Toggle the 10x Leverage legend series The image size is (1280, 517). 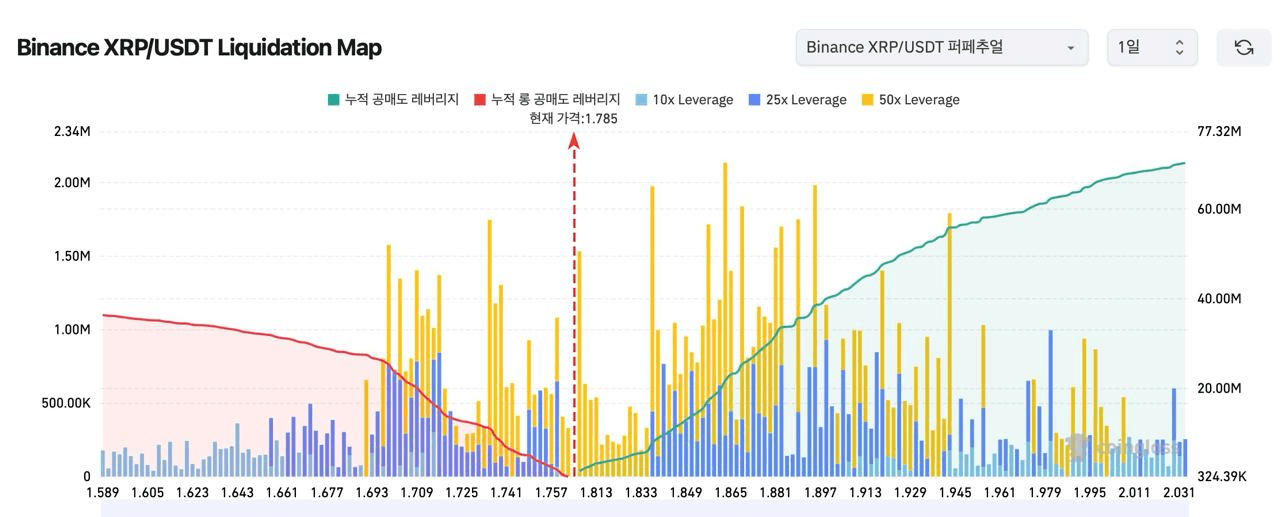click(692, 100)
